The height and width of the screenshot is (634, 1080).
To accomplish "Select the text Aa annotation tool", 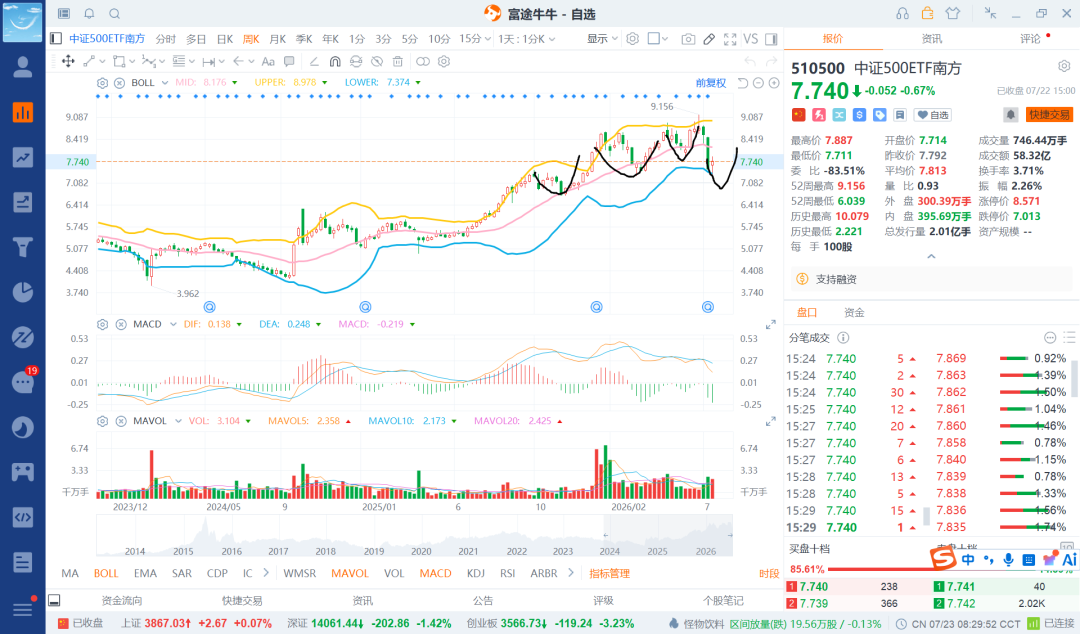I will (x=268, y=61).
